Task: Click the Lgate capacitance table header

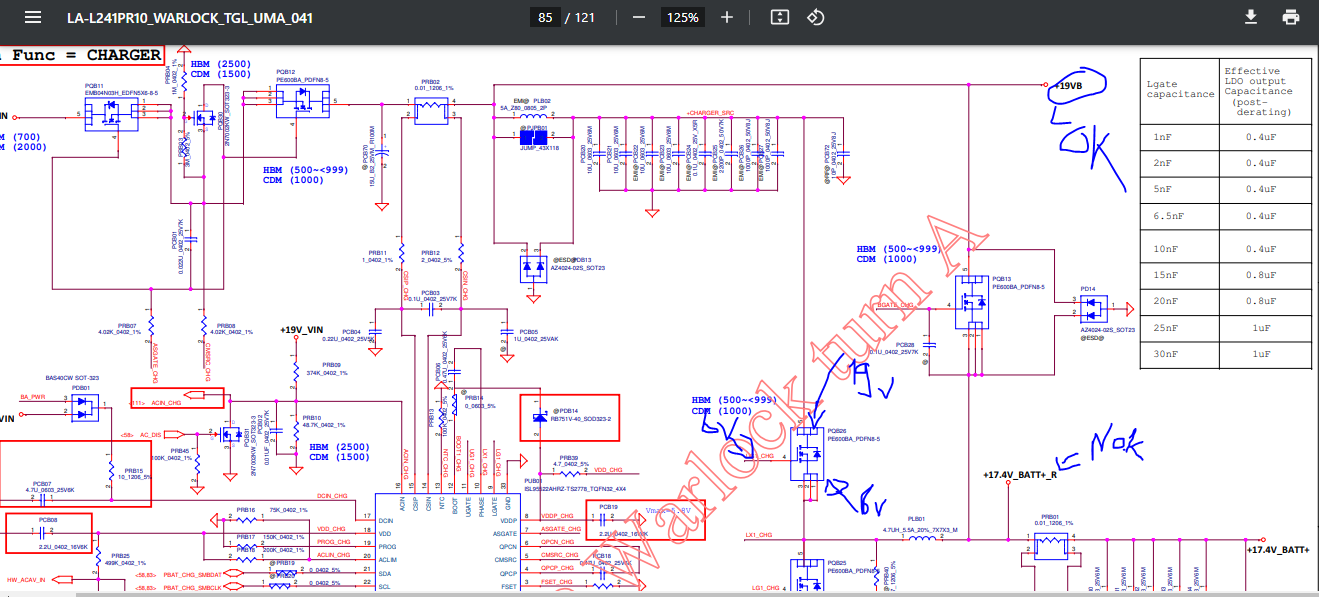Action: pyautogui.click(x=1178, y=90)
